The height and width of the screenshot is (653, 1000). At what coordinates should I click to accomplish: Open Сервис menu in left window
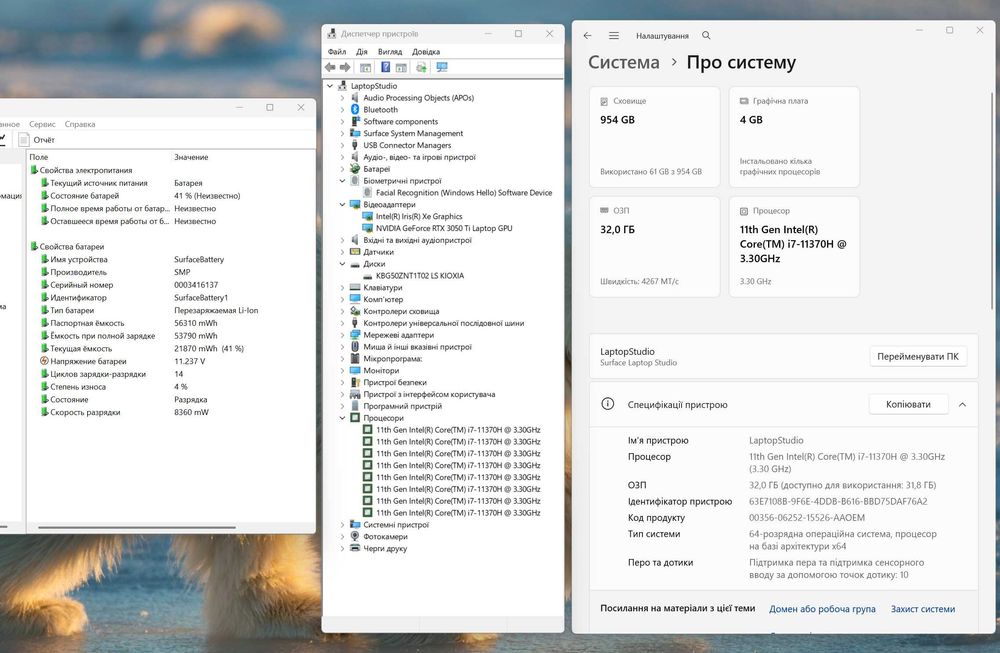pos(42,124)
